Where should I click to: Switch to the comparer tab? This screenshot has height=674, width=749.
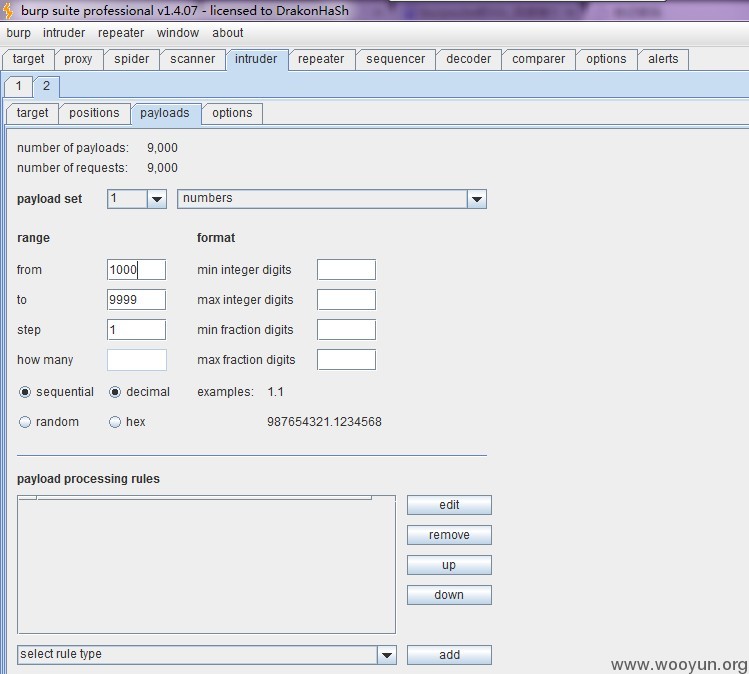click(538, 59)
